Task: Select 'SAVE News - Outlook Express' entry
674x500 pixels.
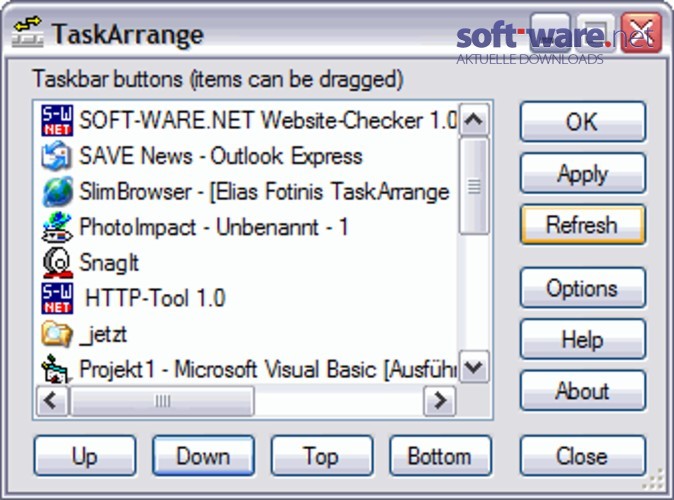Action: point(221,156)
